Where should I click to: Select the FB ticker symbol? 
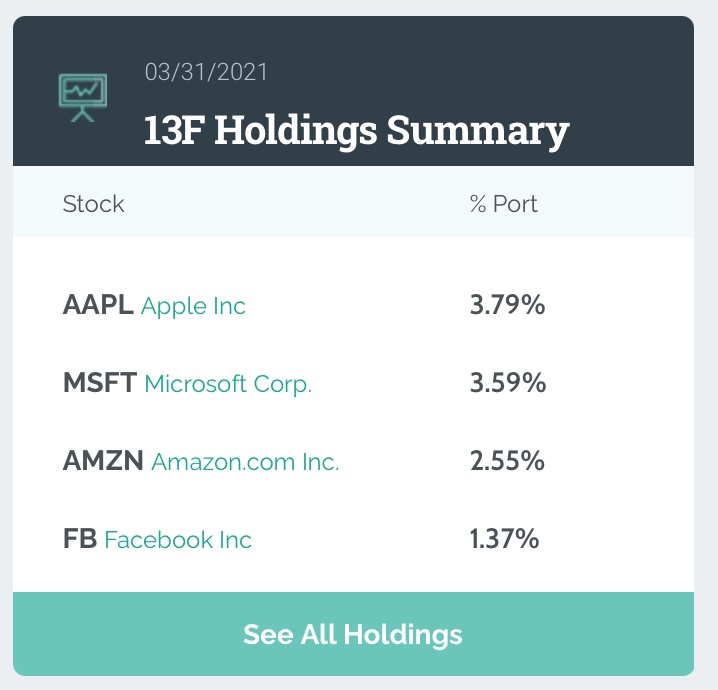click(80, 540)
